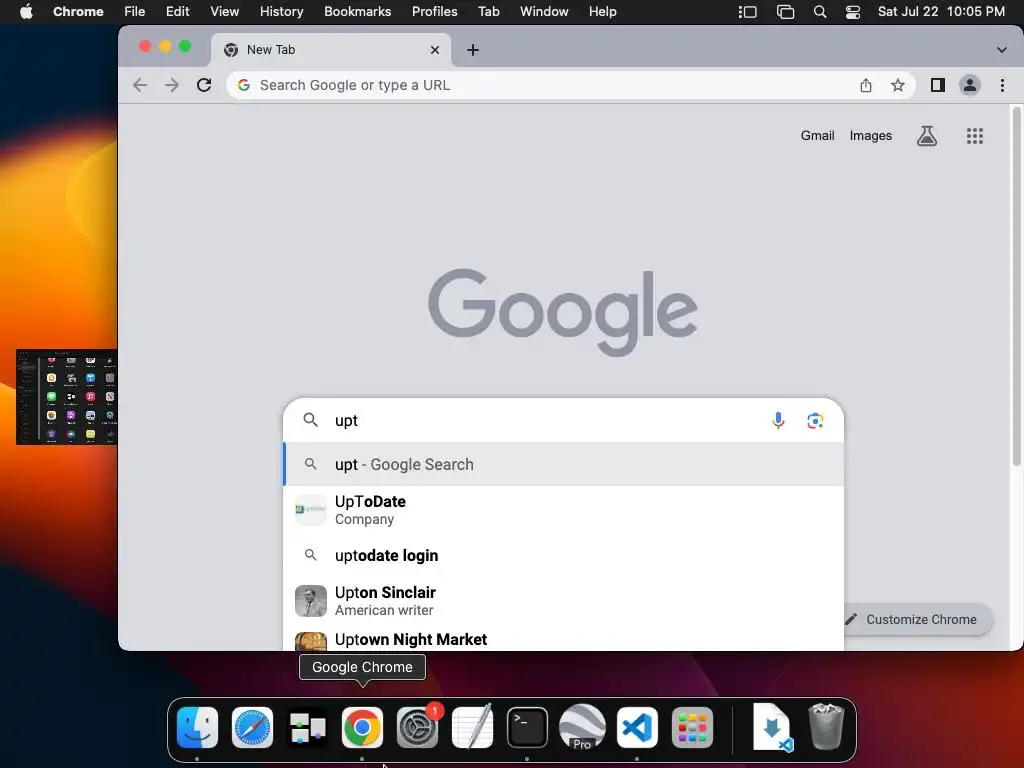Open the Trash in Dock

826,727
